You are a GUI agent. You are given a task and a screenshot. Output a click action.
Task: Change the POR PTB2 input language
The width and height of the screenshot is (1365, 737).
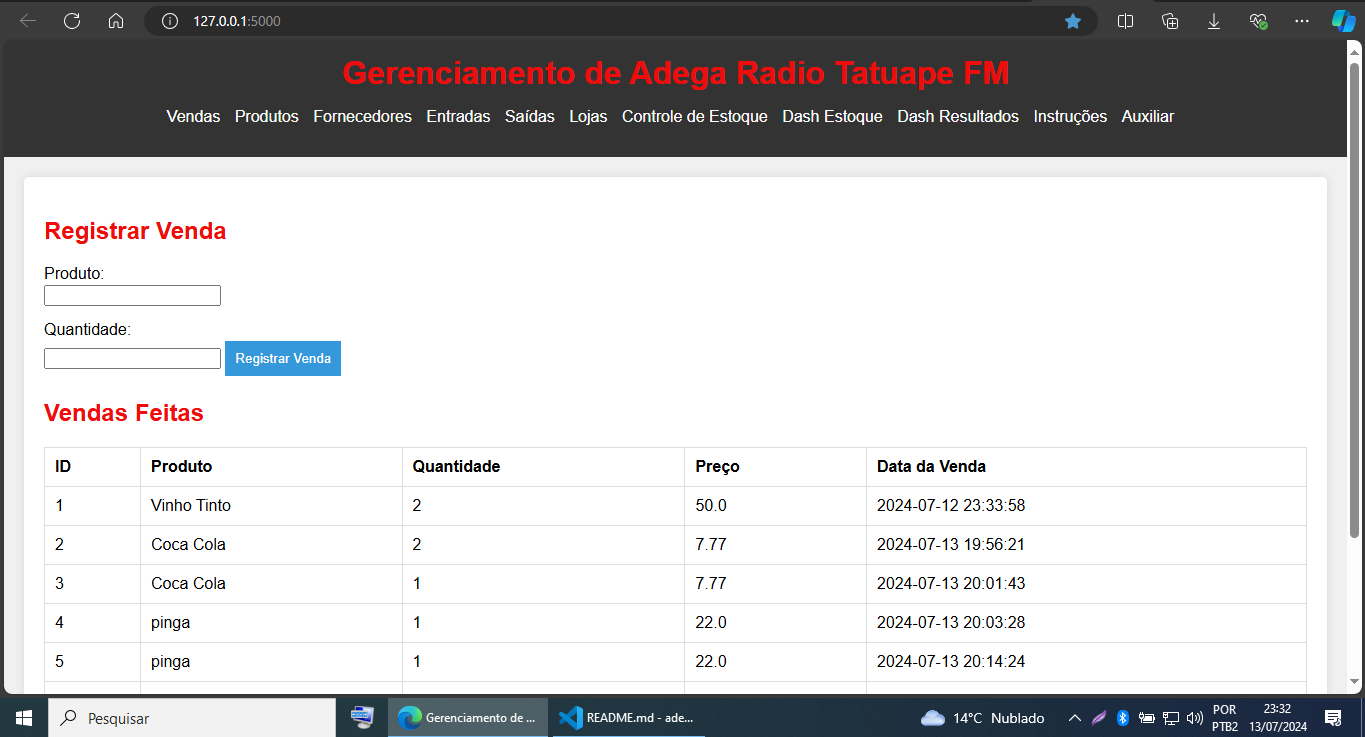click(x=1225, y=718)
